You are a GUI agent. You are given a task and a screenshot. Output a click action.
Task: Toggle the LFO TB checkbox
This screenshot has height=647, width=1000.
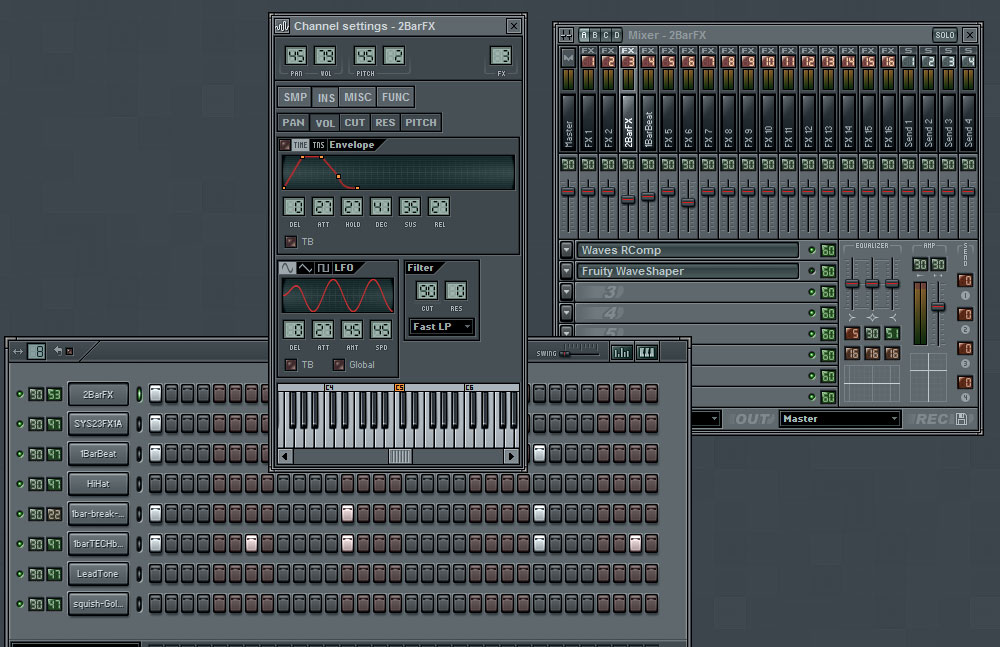tap(291, 365)
